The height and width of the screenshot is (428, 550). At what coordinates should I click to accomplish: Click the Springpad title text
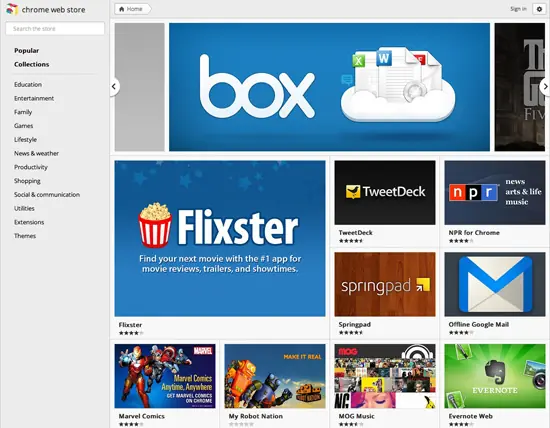coord(355,325)
